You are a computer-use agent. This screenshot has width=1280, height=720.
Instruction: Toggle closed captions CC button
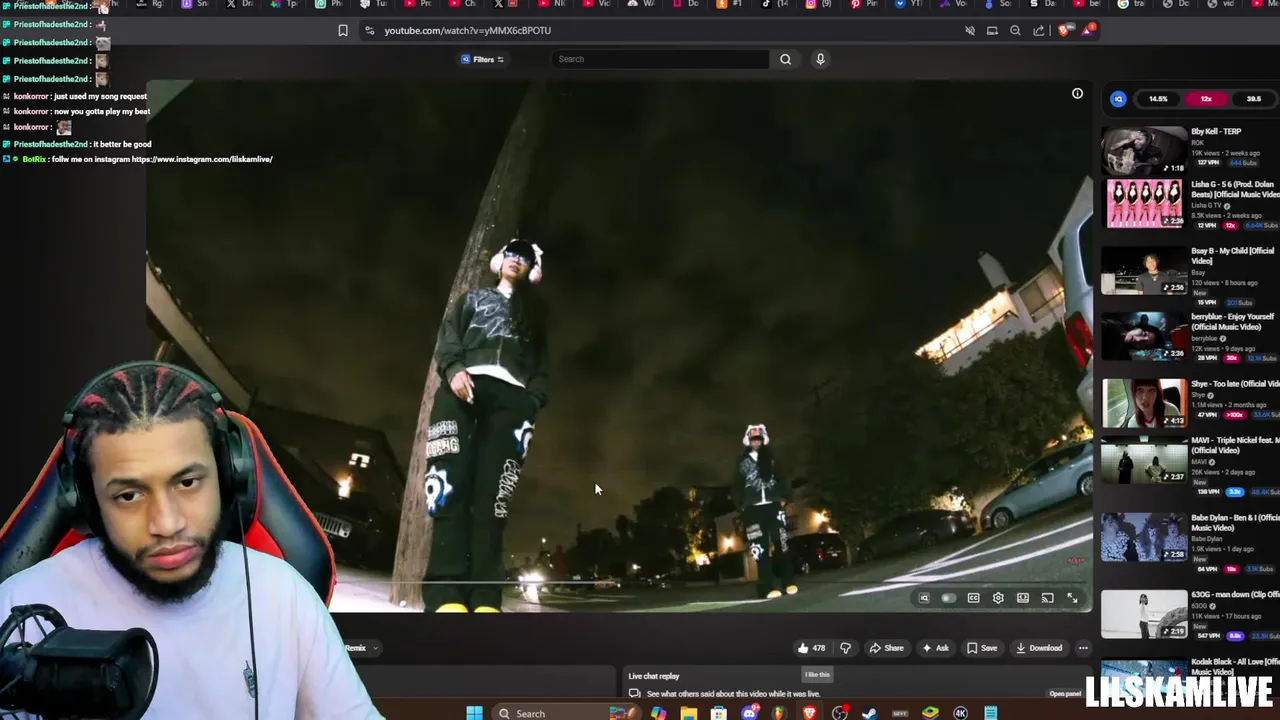point(973,598)
